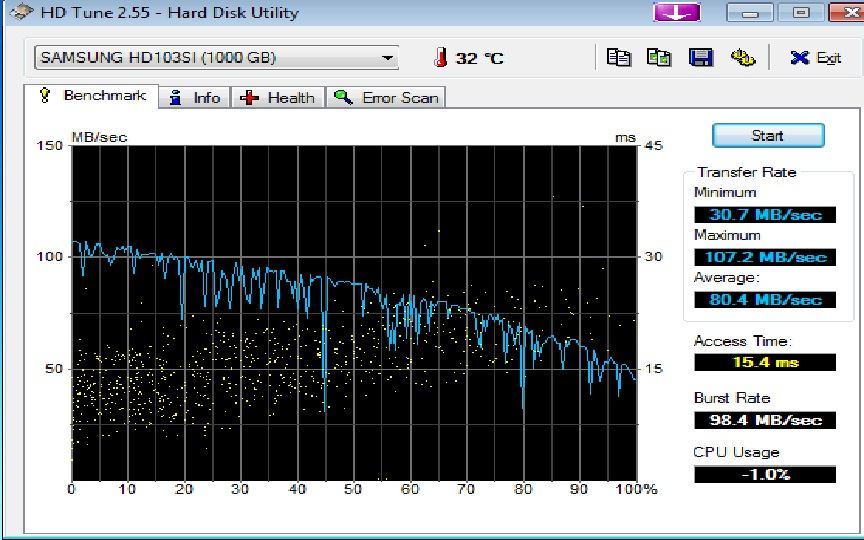This screenshot has width=864, height=540.
Task: Switch to the Info tab
Action: [x=195, y=98]
